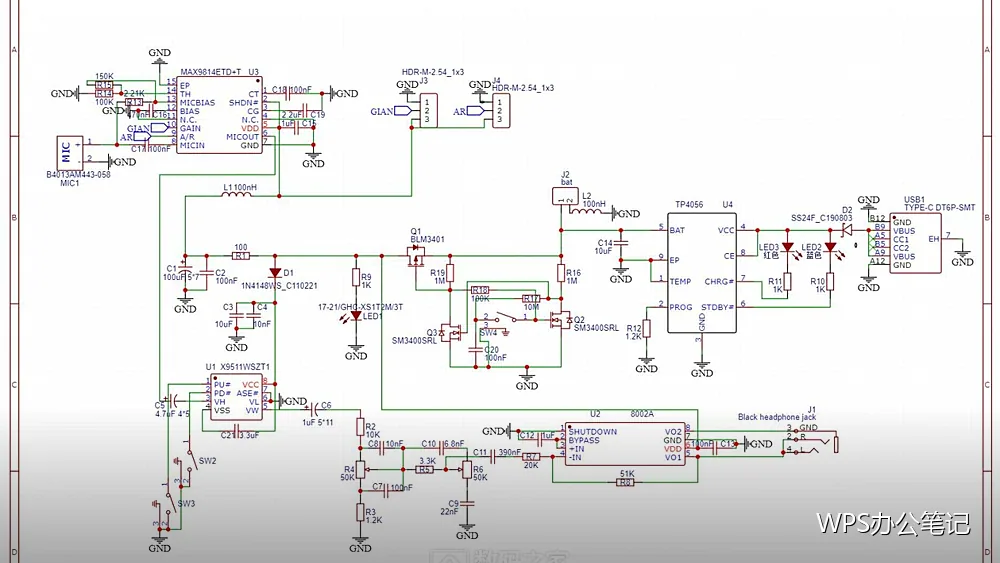Select the MAX9814ETD+T U3 amplifier chip body
The width and height of the screenshot is (1000, 563).
[x=219, y=115]
